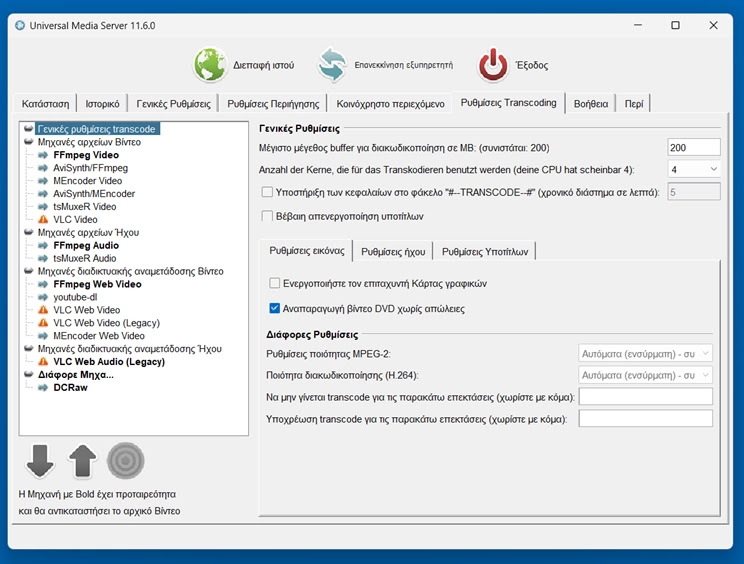Click the Έξοδος button label
This screenshot has width=744, height=564.
(x=532, y=65)
